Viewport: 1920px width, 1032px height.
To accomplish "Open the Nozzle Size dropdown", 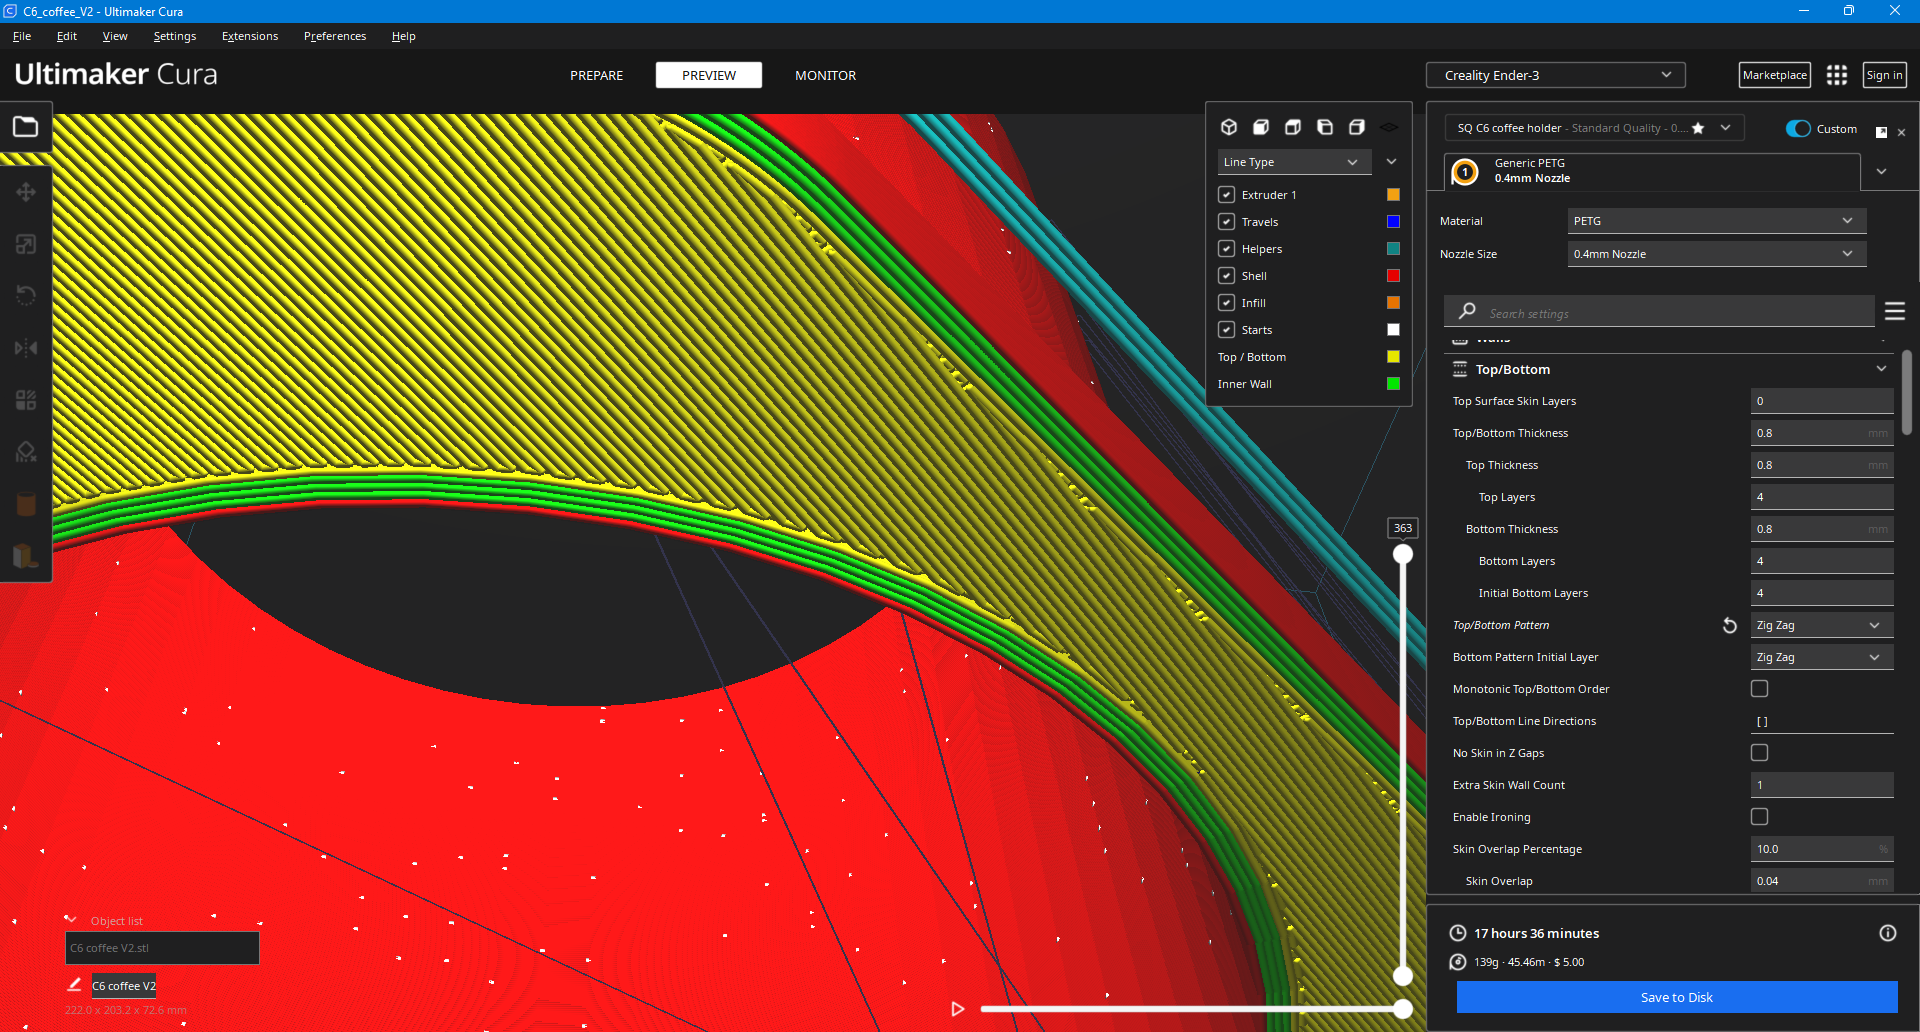I will [1717, 254].
